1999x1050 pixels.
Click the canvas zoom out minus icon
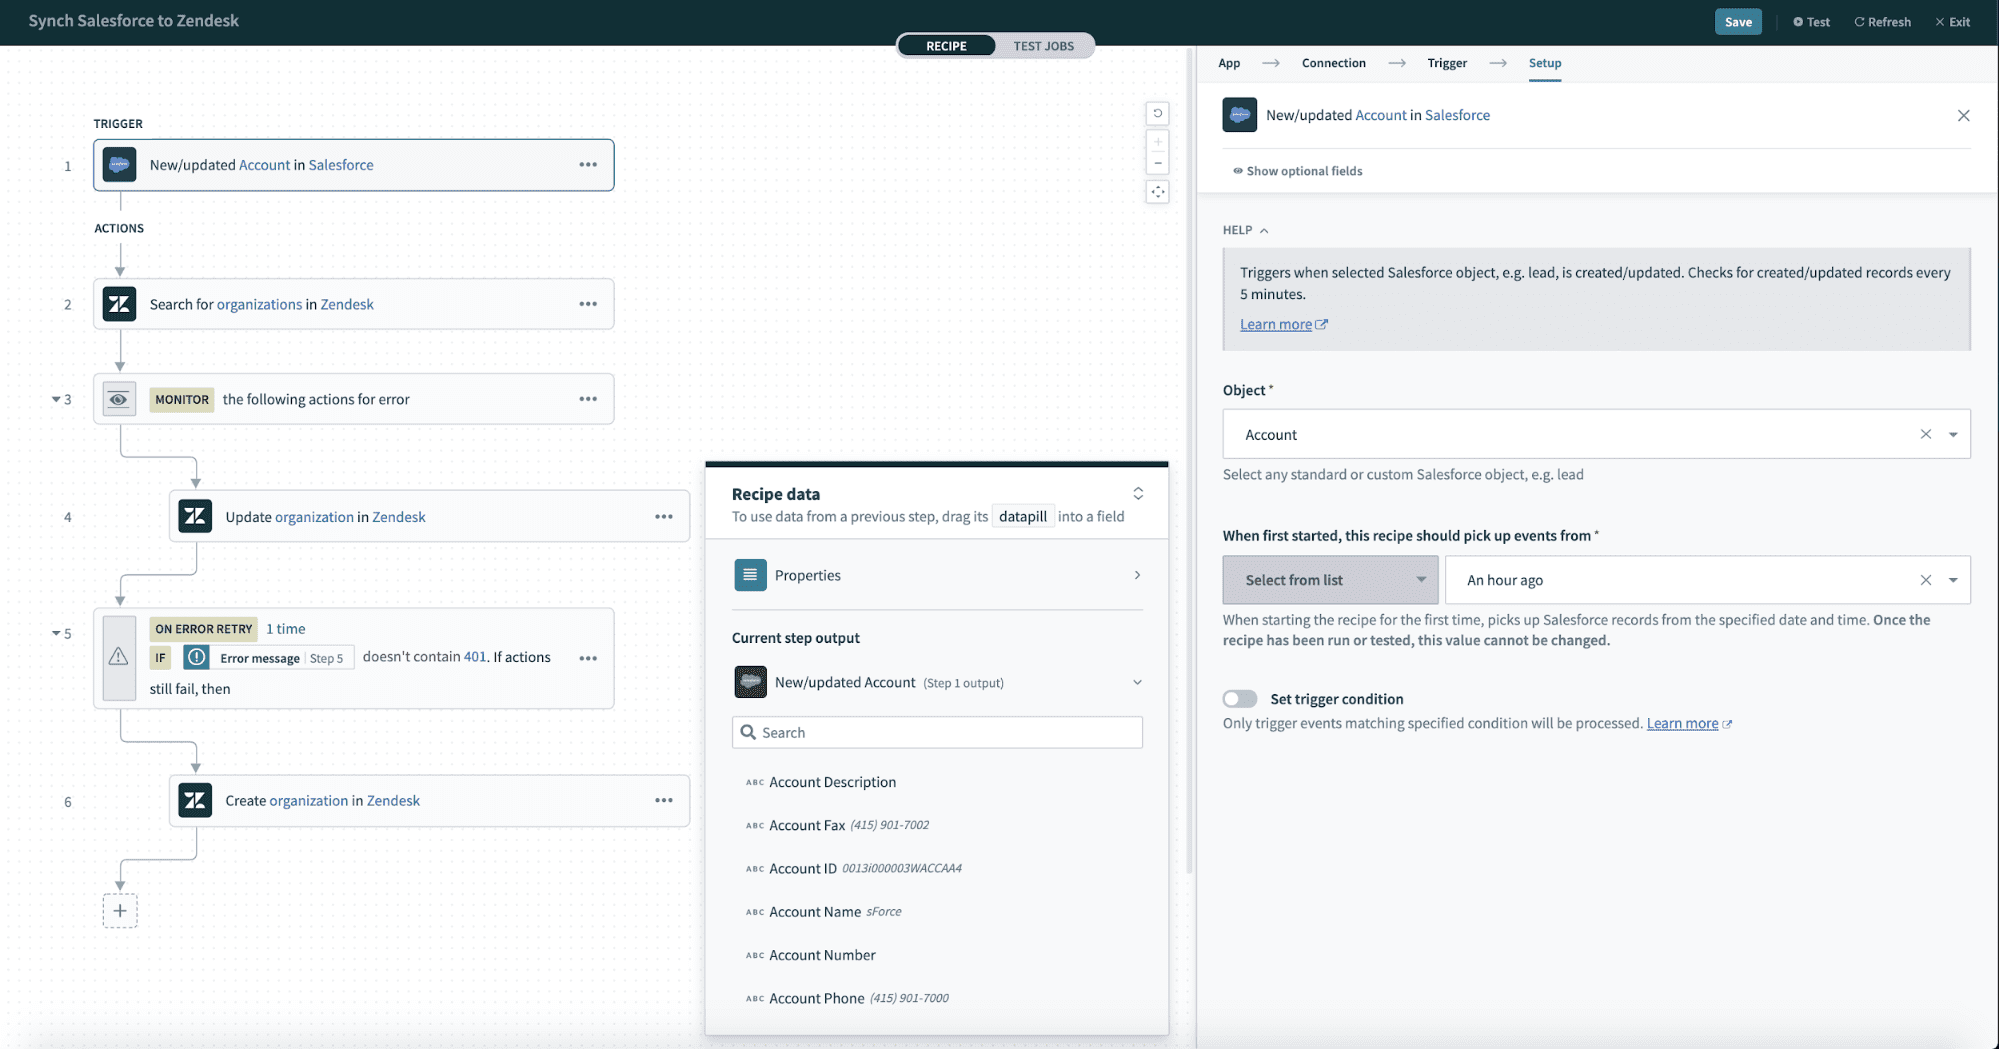[1157, 164]
